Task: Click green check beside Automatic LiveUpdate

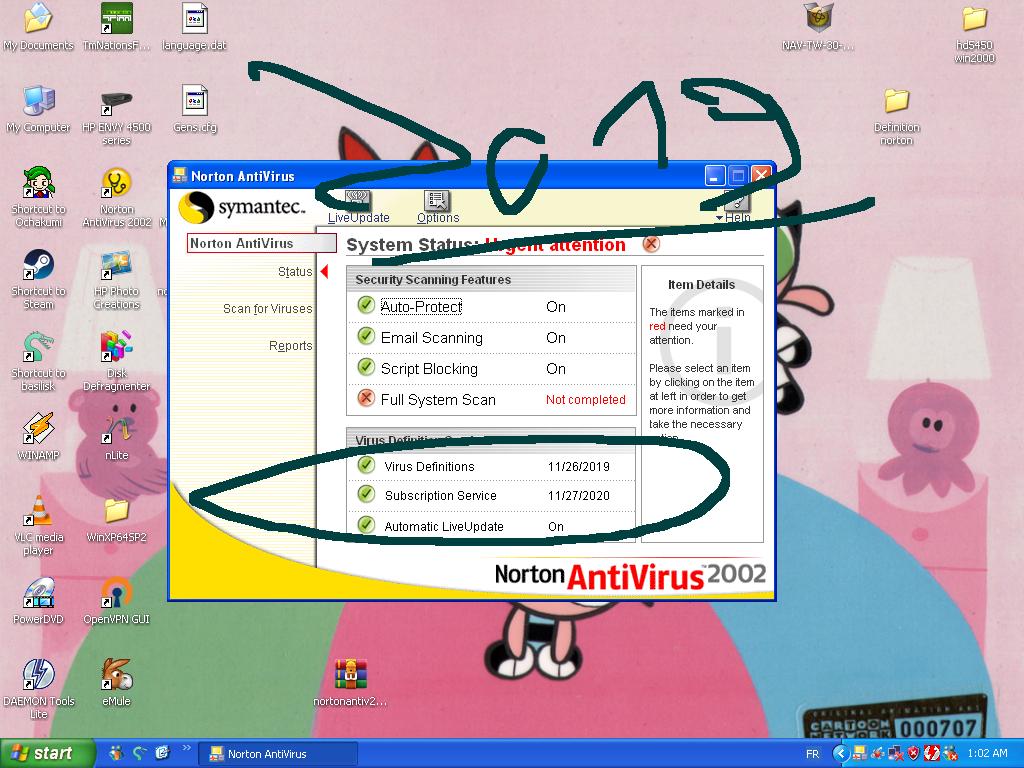Action: 366,524
